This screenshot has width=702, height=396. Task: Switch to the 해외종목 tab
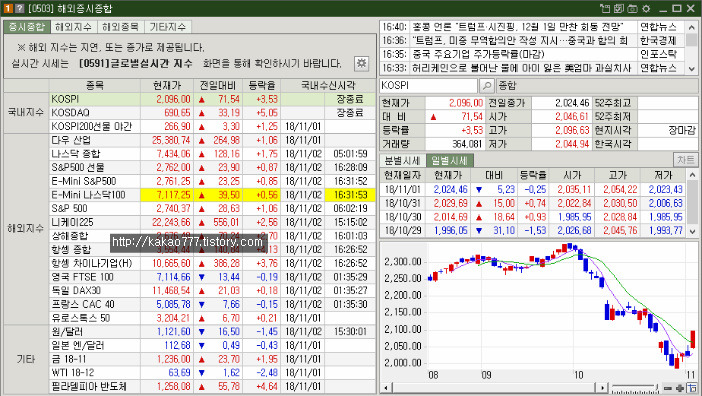[x=120, y=27]
